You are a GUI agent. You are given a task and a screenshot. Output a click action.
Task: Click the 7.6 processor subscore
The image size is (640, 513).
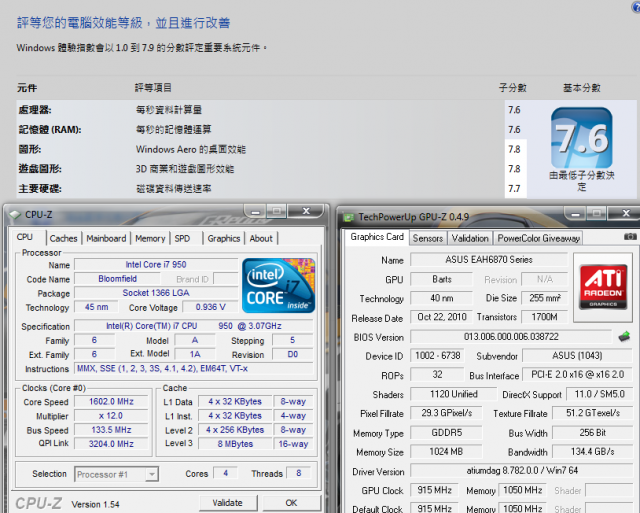(514, 110)
